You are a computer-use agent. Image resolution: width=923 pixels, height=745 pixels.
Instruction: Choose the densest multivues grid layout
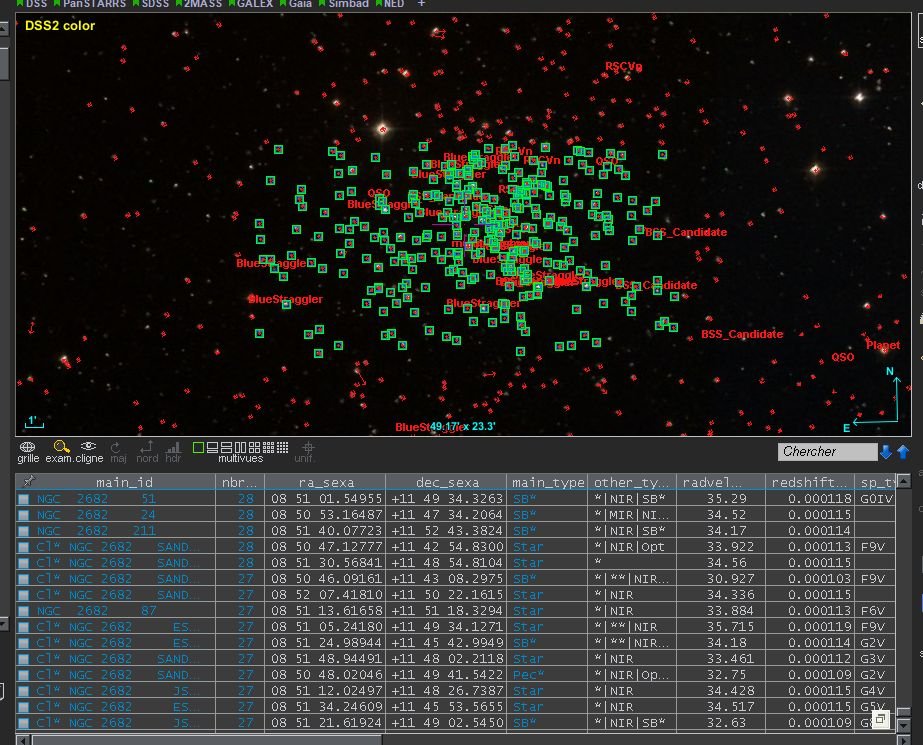click(282, 446)
